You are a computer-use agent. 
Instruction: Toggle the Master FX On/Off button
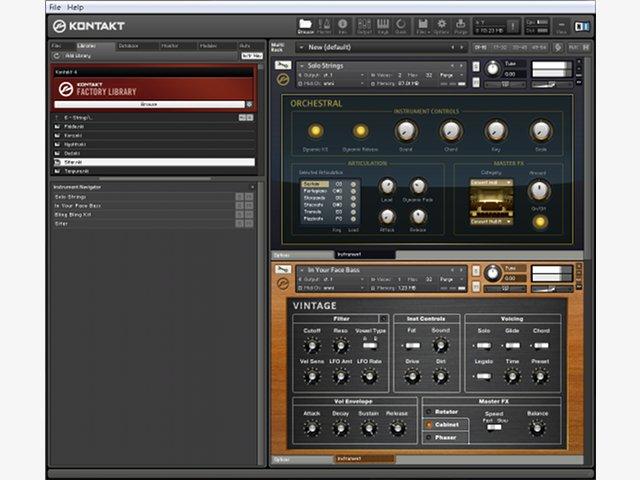pos(540,222)
